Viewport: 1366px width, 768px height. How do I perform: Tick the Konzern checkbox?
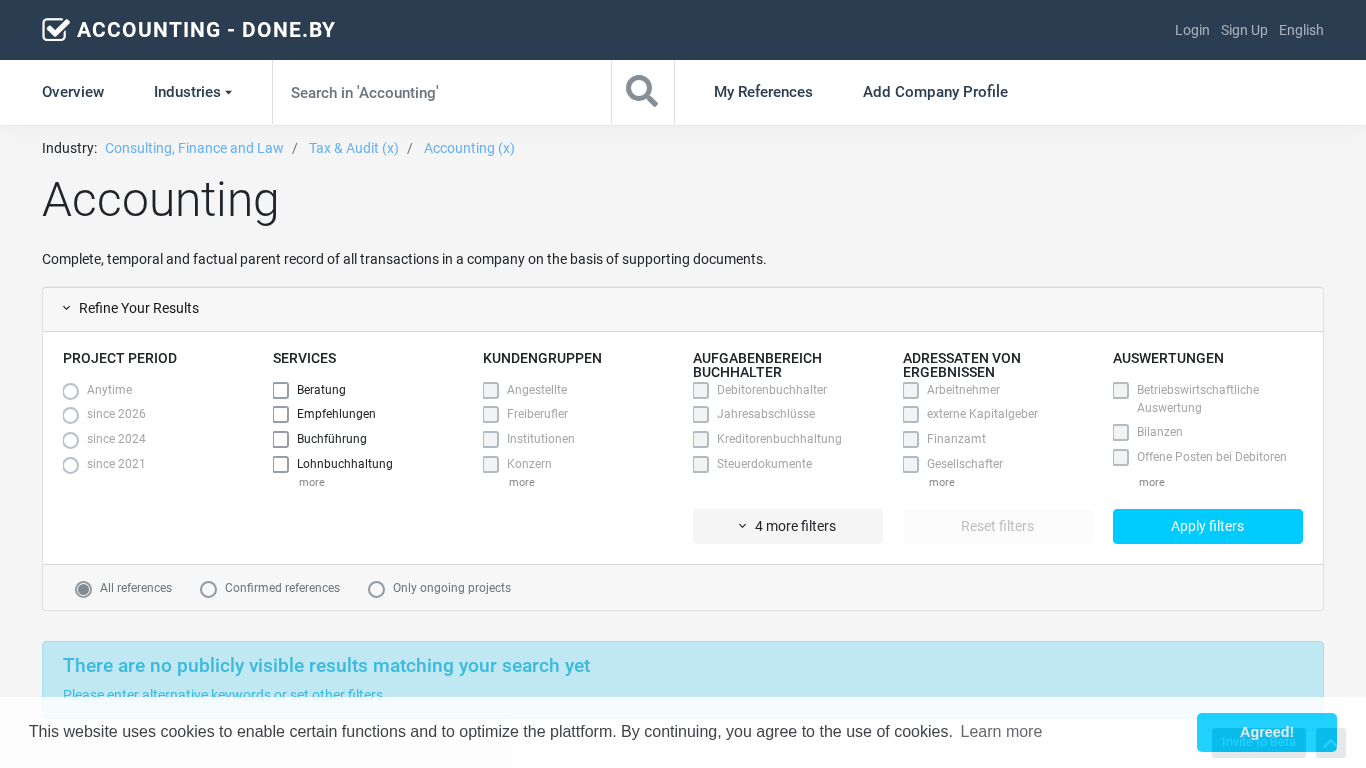[x=491, y=464]
